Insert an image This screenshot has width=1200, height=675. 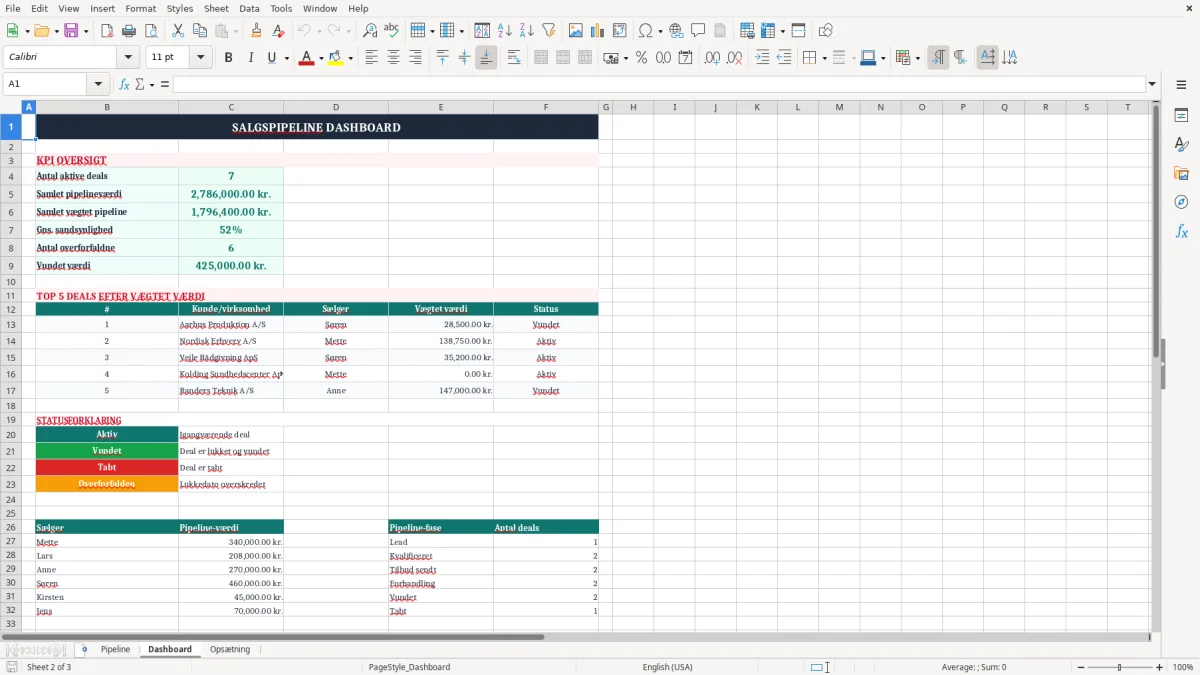[575, 31]
